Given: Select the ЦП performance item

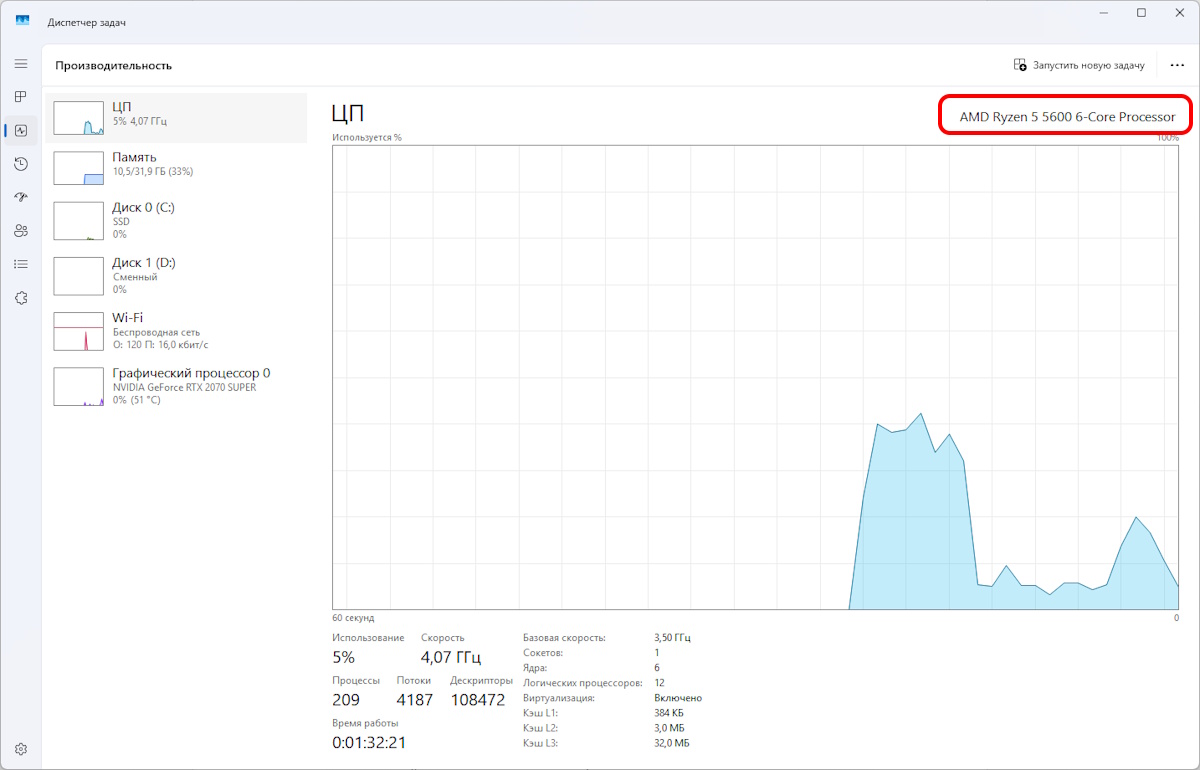Looking at the screenshot, I should point(177,118).
